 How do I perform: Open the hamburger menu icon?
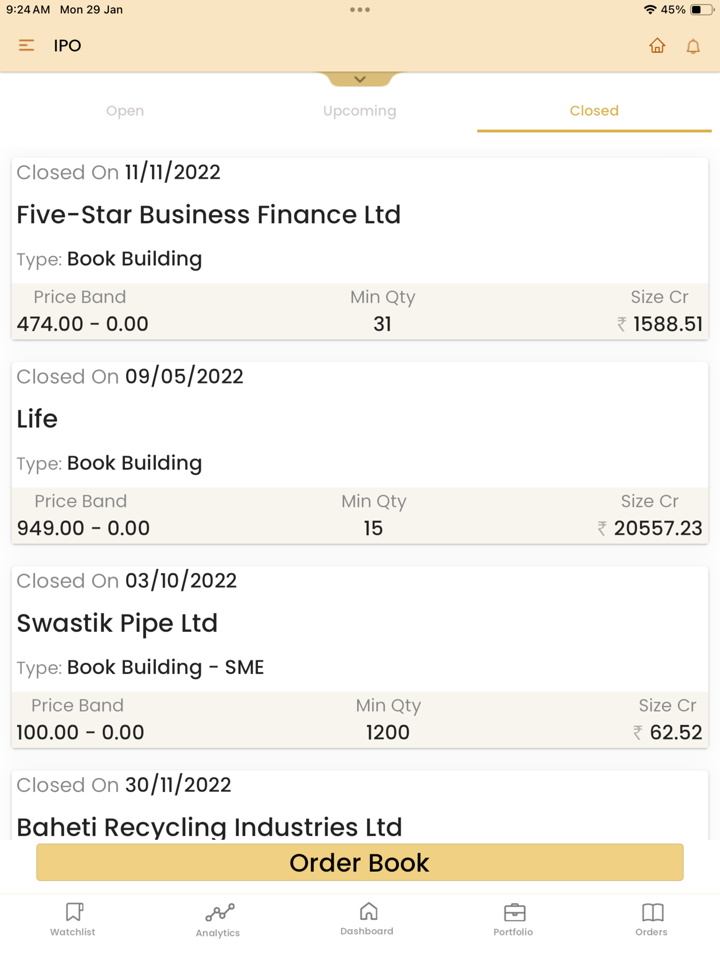click(x=27, y=46)
